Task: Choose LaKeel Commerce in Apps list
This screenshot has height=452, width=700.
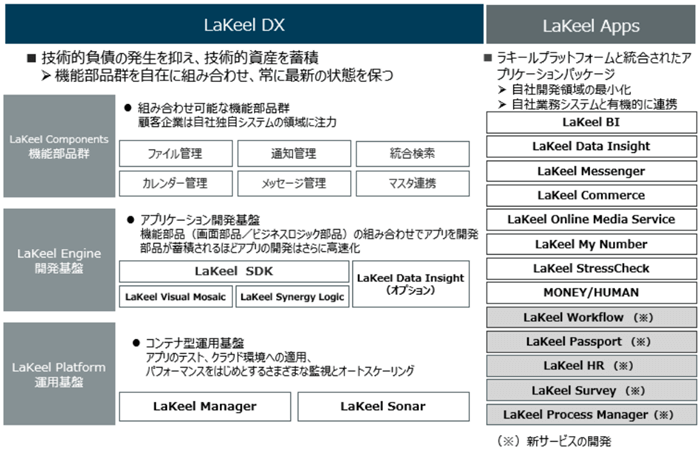Action: 591,195
